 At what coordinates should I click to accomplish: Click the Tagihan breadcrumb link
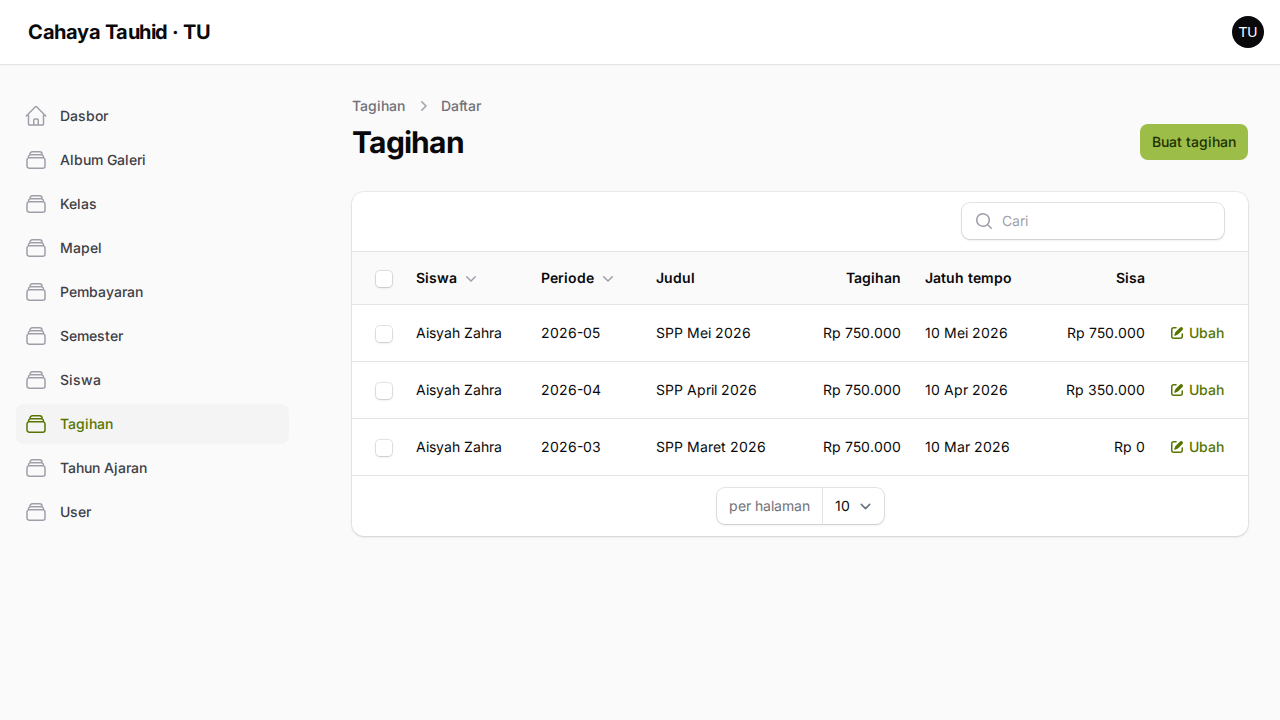[379, 106]
